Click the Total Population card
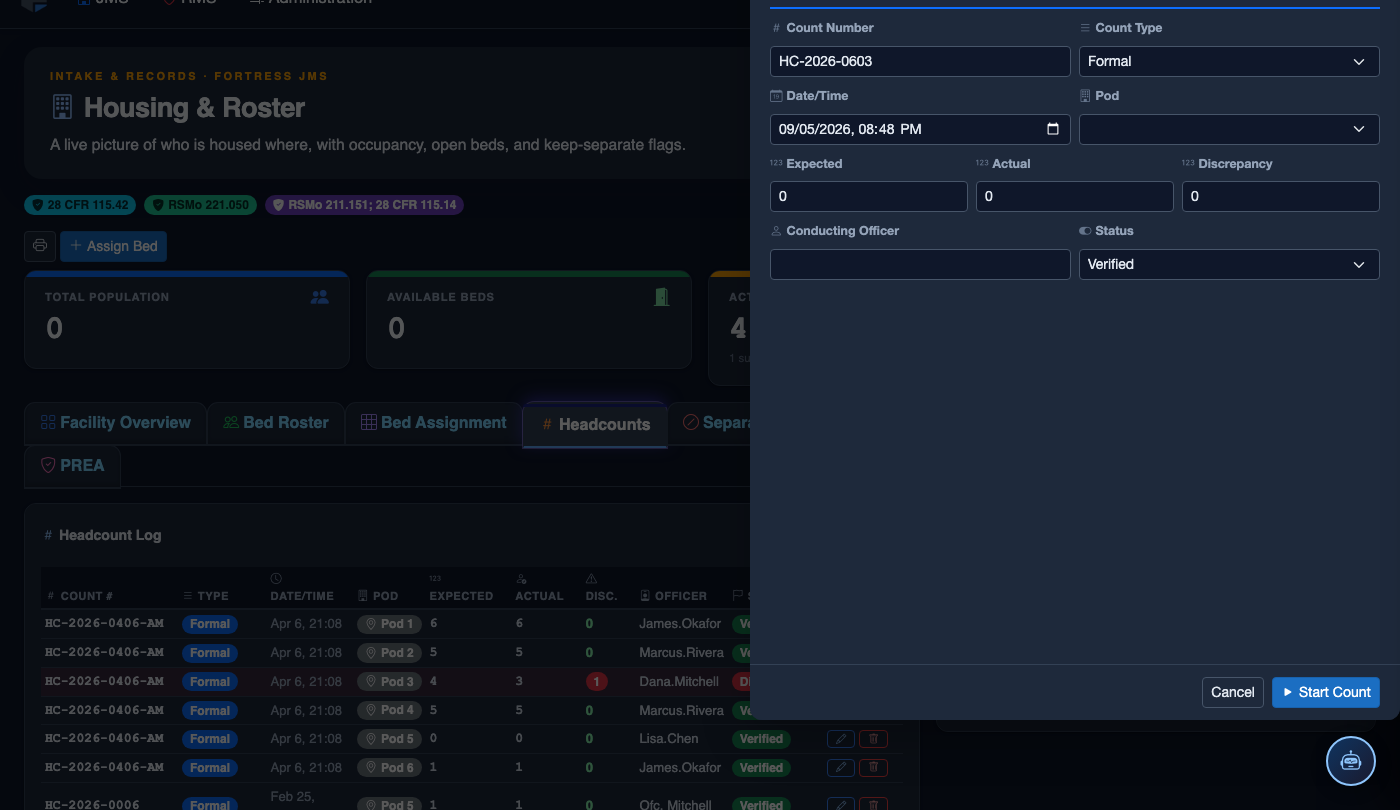This screenshot has height=810, width=1400. [187, 319]
